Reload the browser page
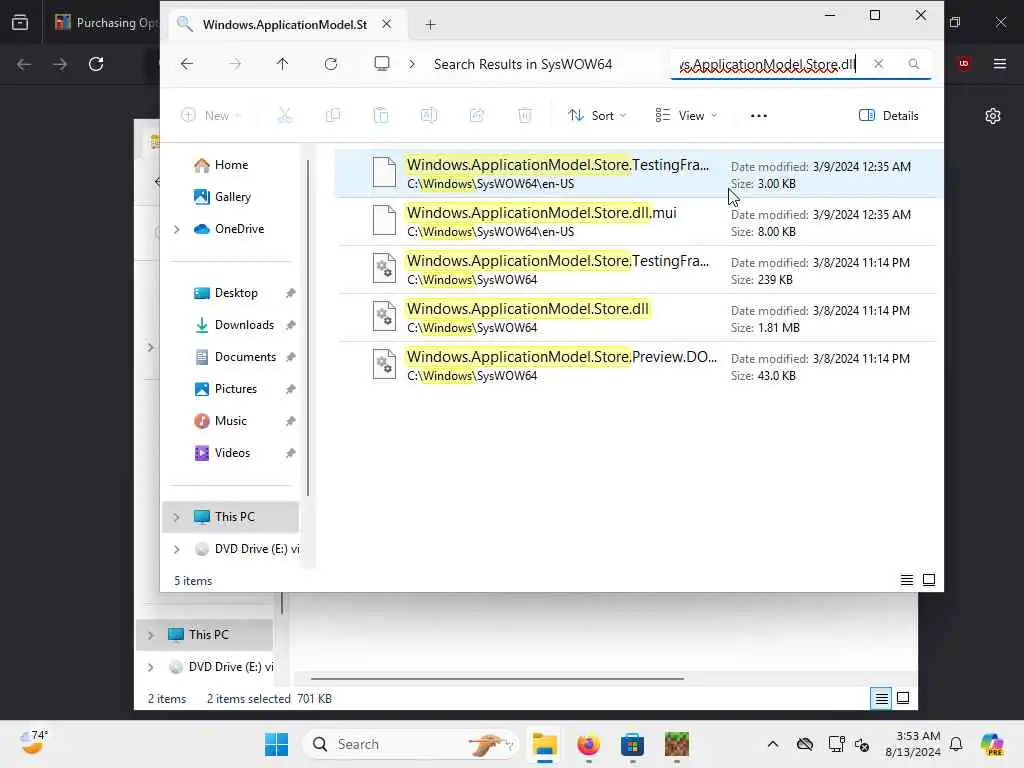Screen dimensions: 1024x768 (96, 64)
